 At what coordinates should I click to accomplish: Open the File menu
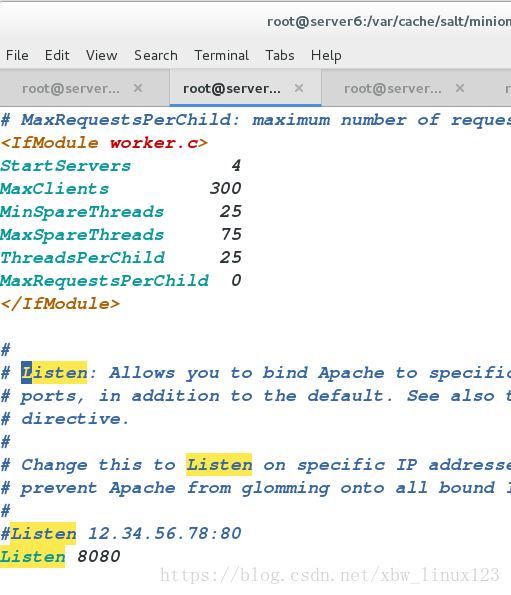(x=17, y=55)
